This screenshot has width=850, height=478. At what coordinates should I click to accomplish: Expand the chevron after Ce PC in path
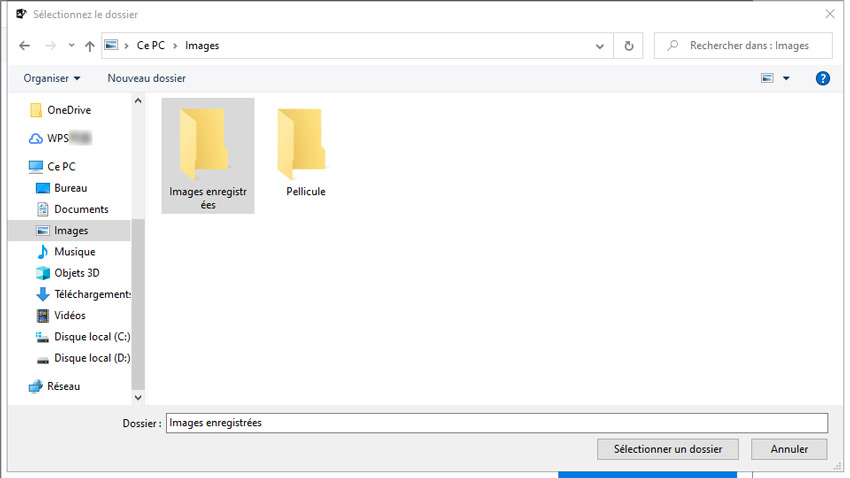[175, 46]
